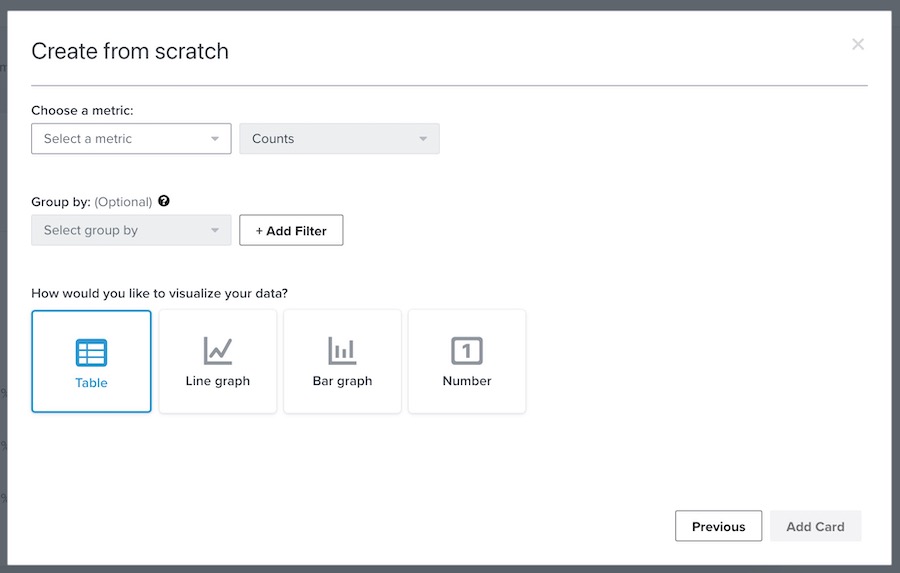The image size is (900, 573).
Task: Click the arrow on Select group by
Action: [215, 231]
